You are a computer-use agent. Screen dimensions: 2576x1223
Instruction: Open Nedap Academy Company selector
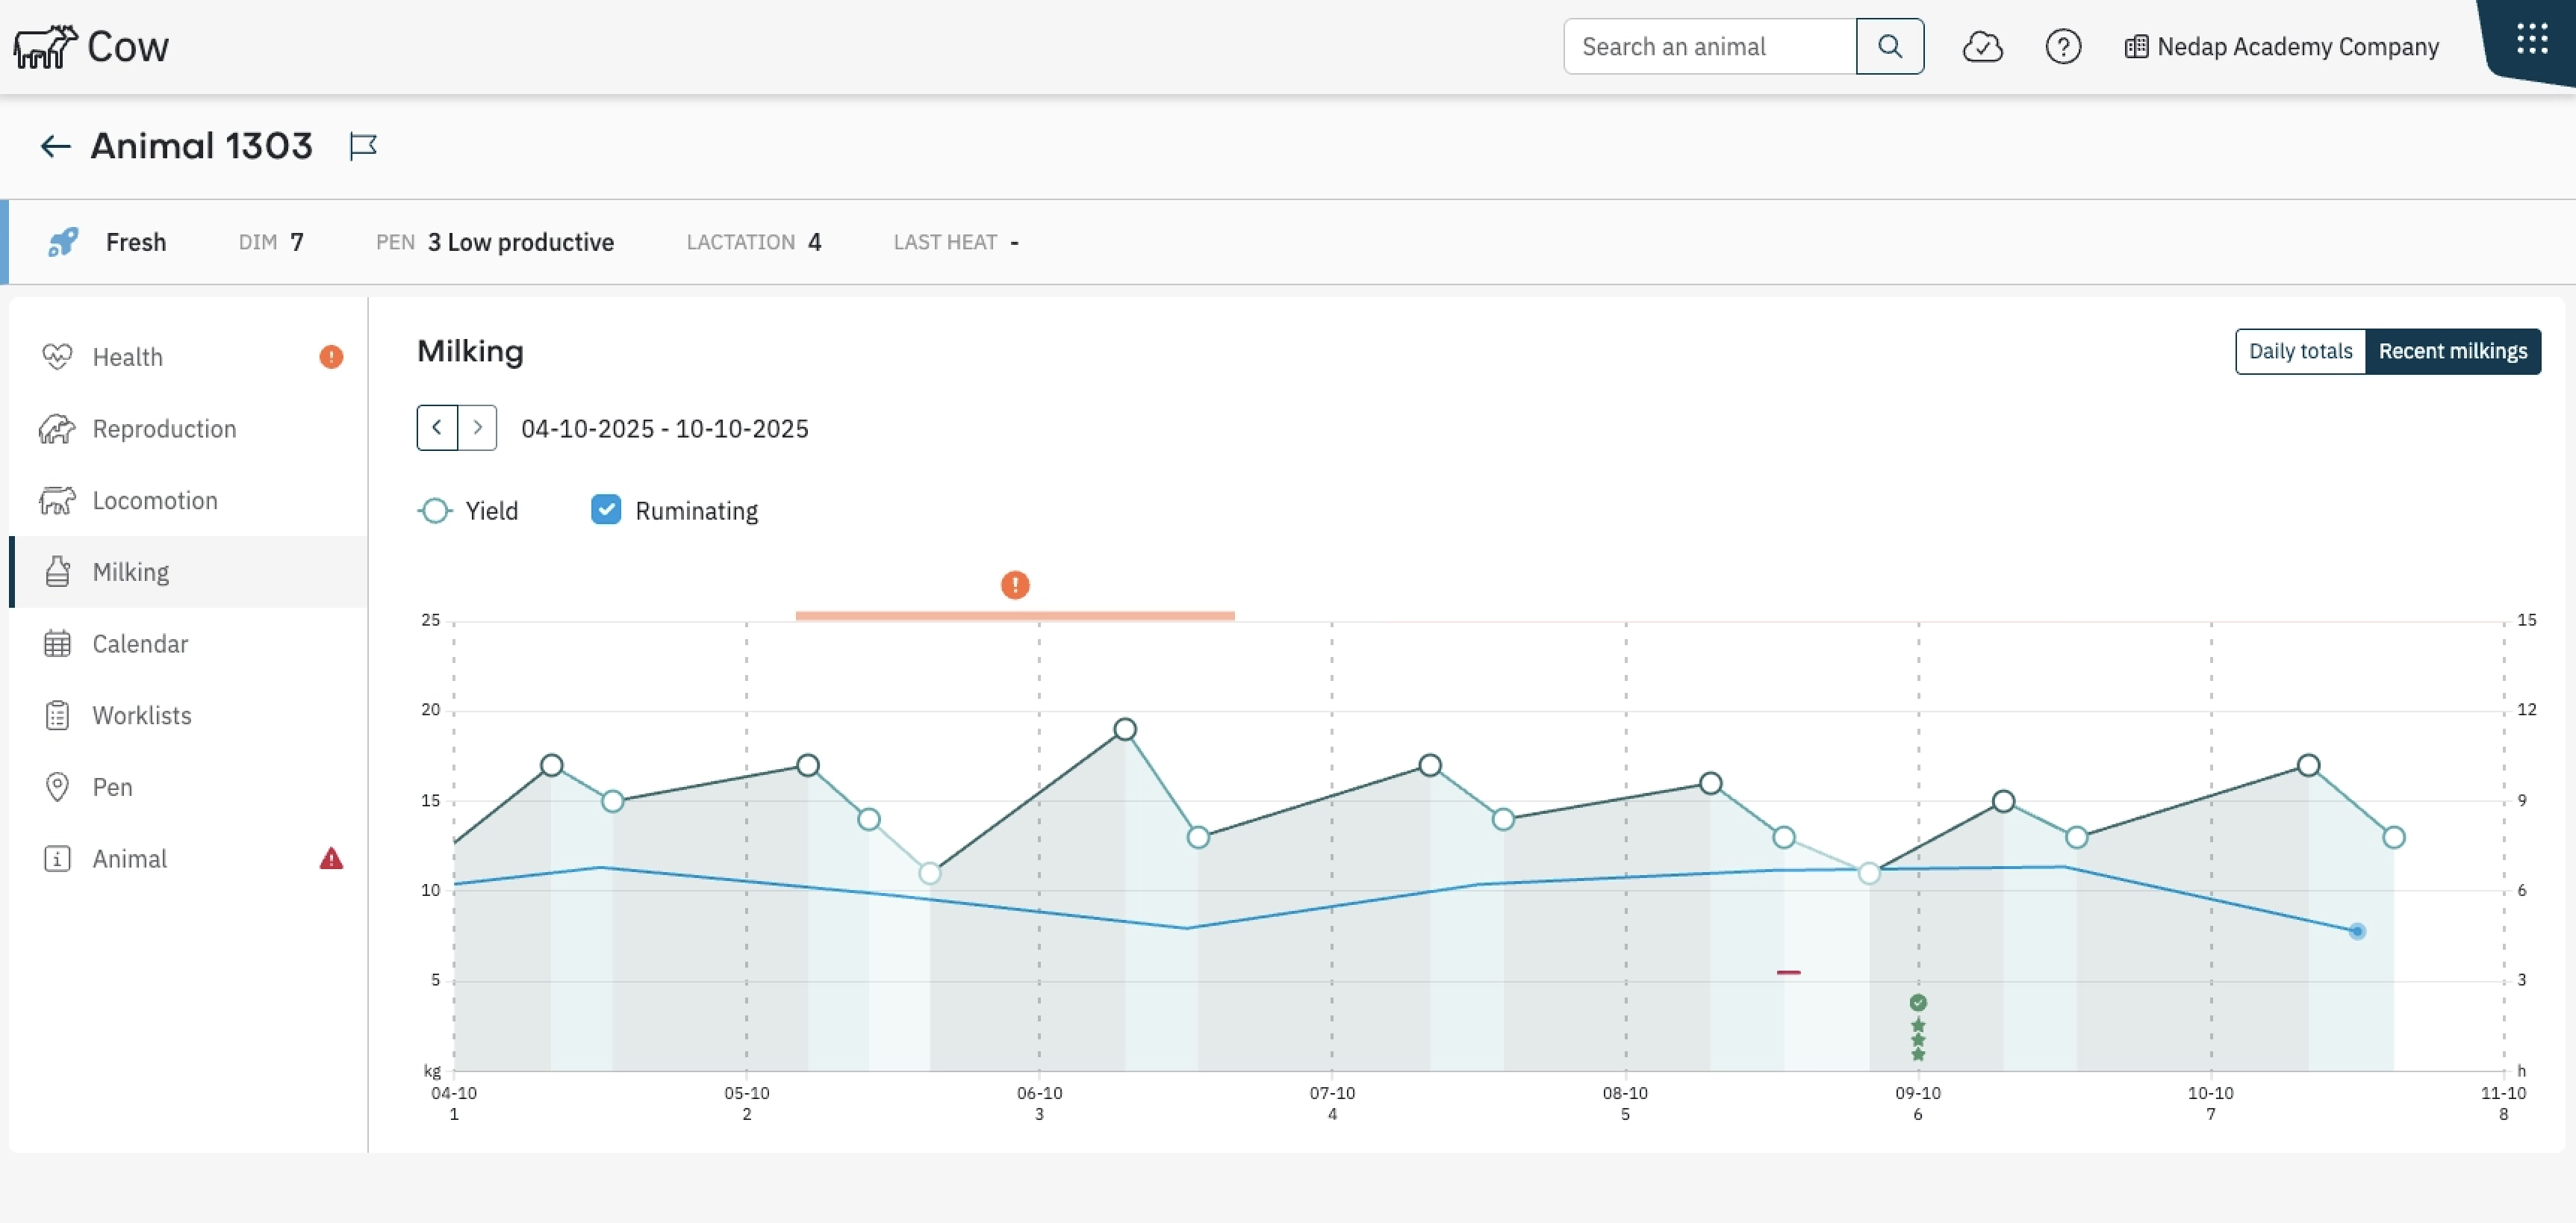coord(2282,47)
